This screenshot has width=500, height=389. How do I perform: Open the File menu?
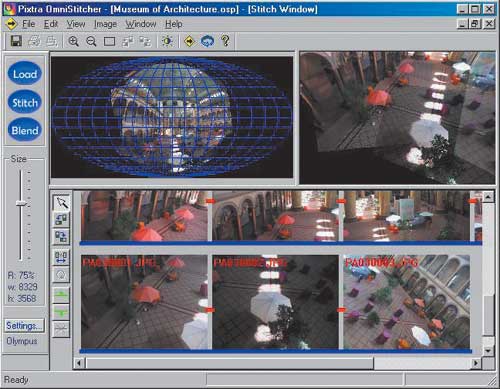point(28,24)
